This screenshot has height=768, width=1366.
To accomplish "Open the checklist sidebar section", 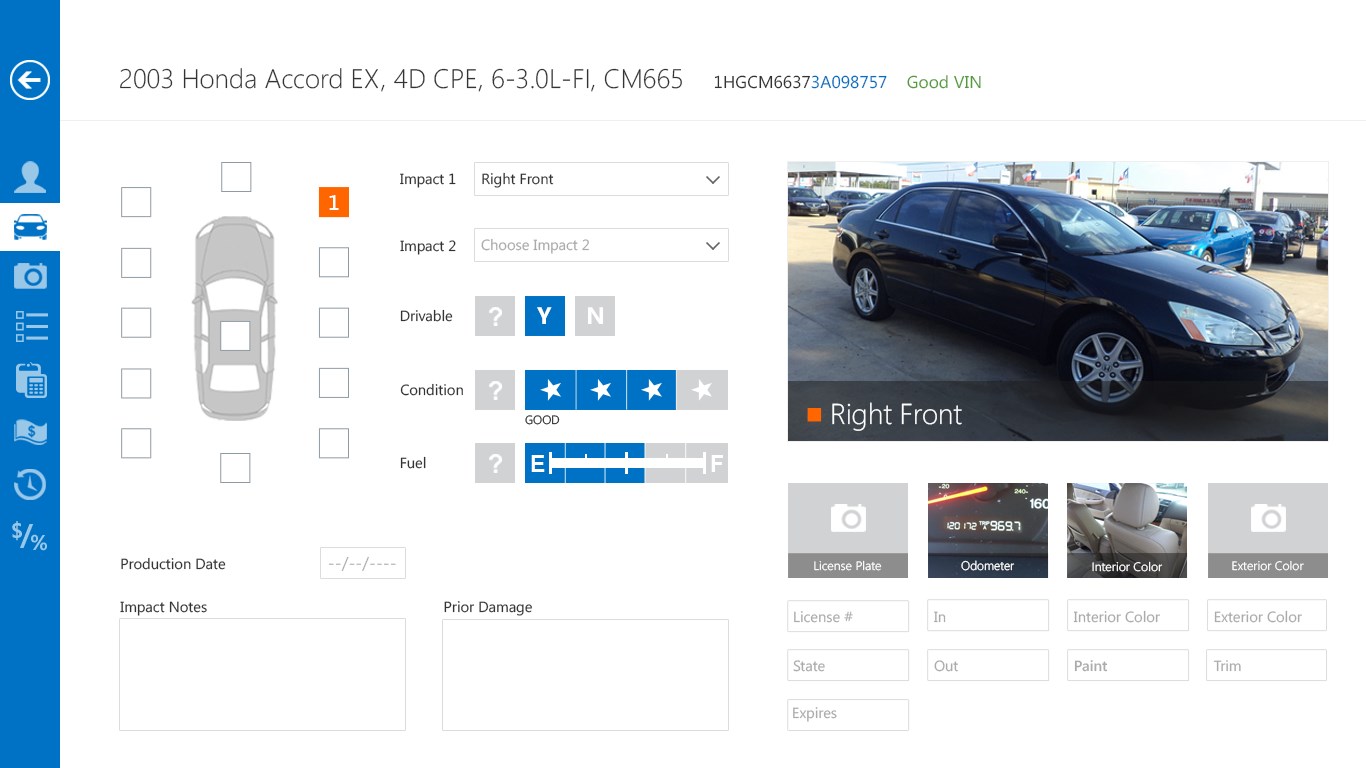I will coord(30,326).
